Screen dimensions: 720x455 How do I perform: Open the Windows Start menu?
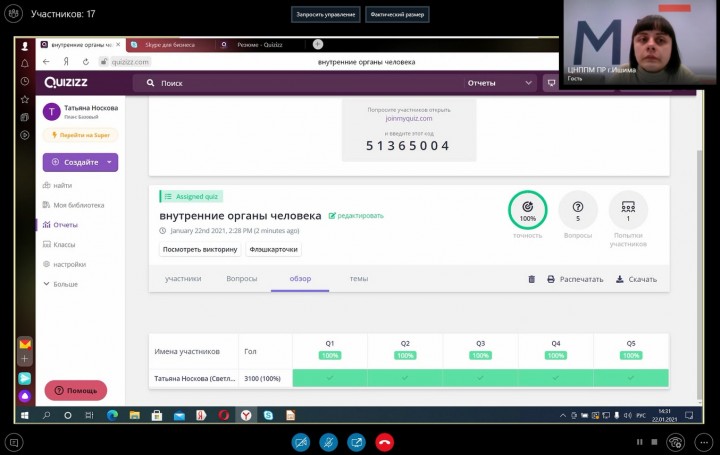[23, 415]
